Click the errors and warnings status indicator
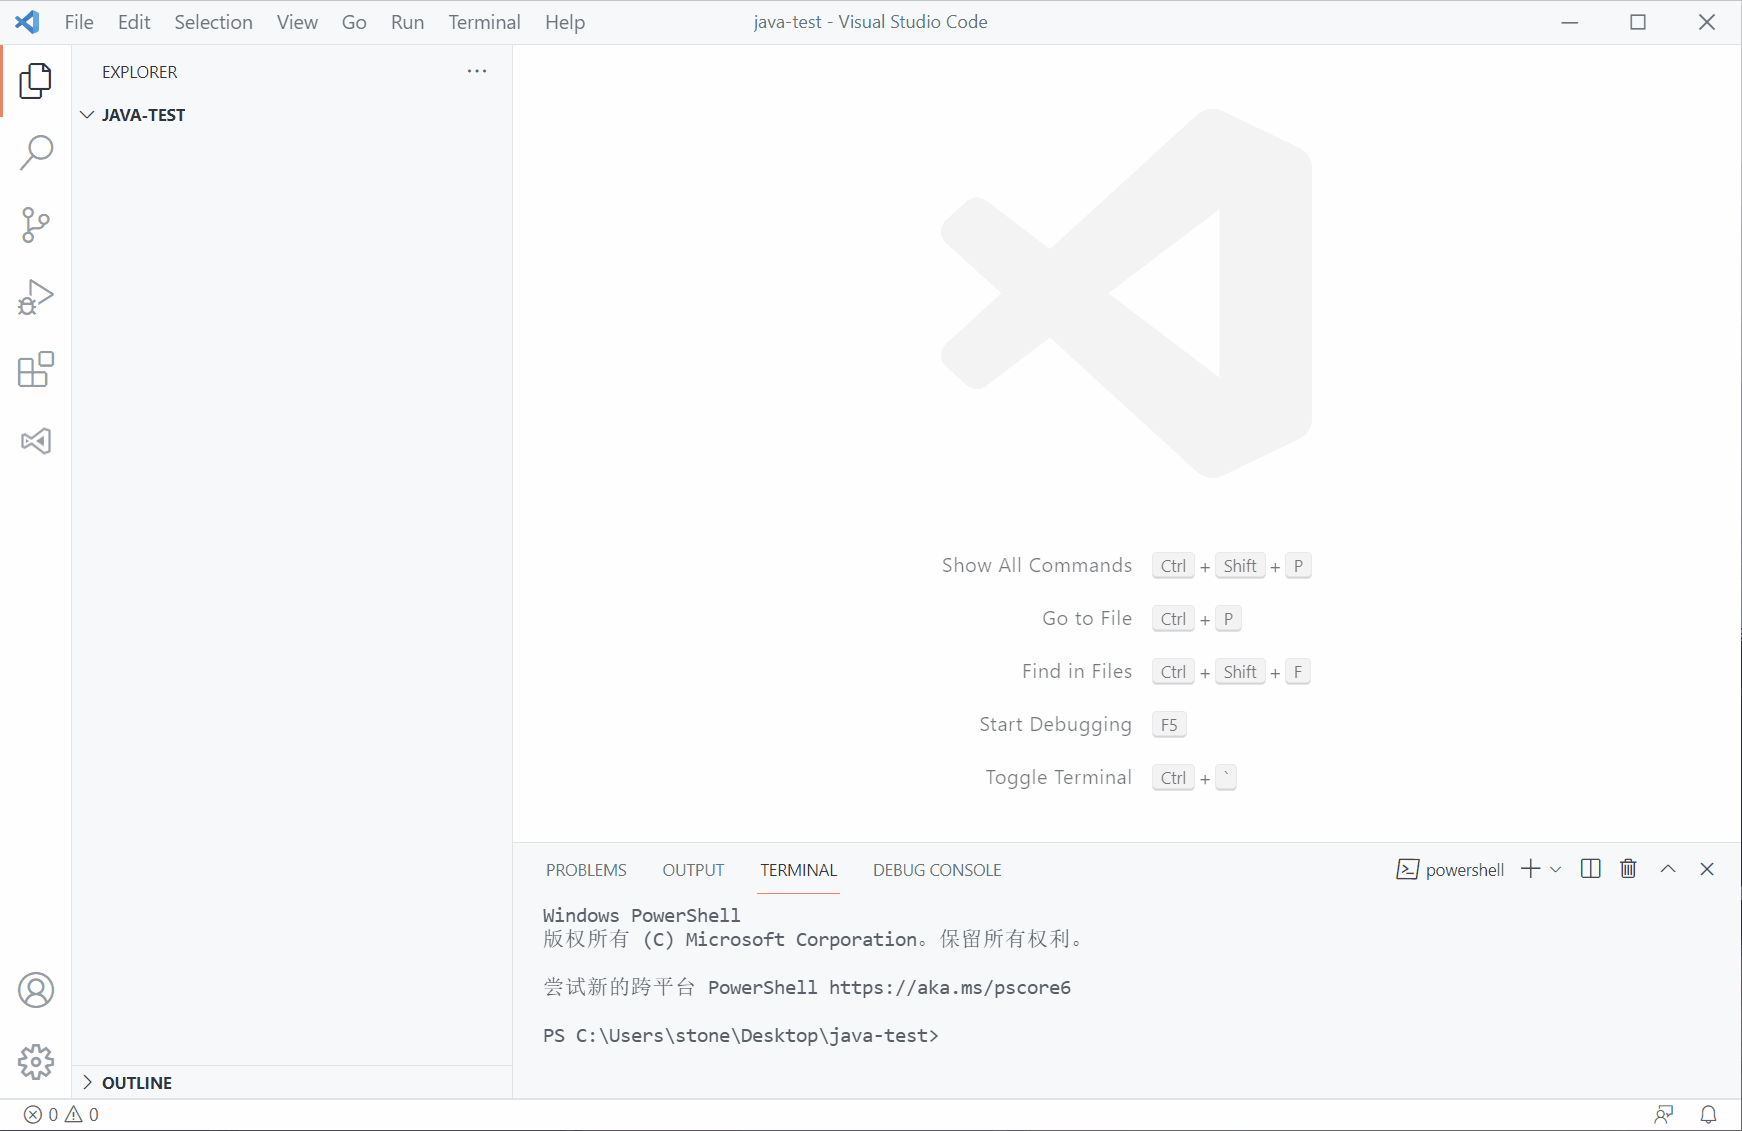 point(58,1114)
